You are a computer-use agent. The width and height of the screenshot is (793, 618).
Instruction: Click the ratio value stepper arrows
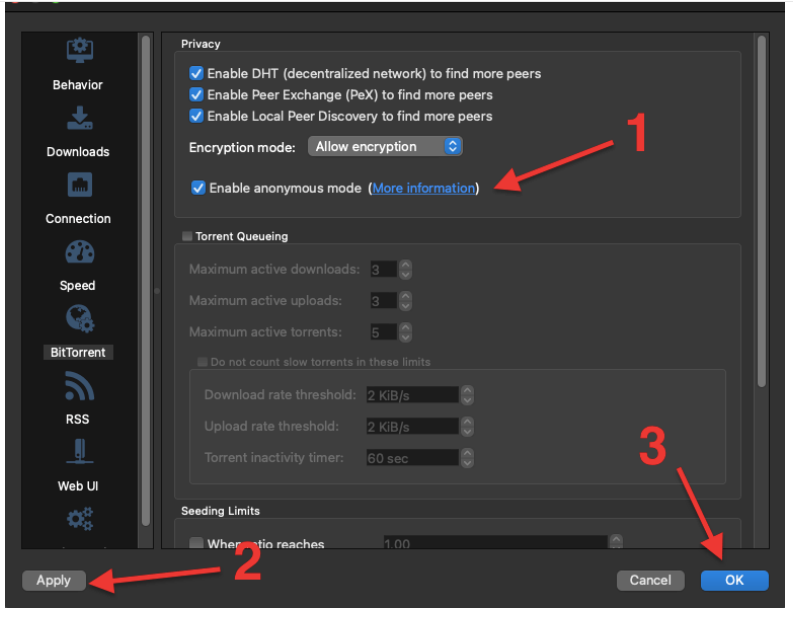coord(616,542)
